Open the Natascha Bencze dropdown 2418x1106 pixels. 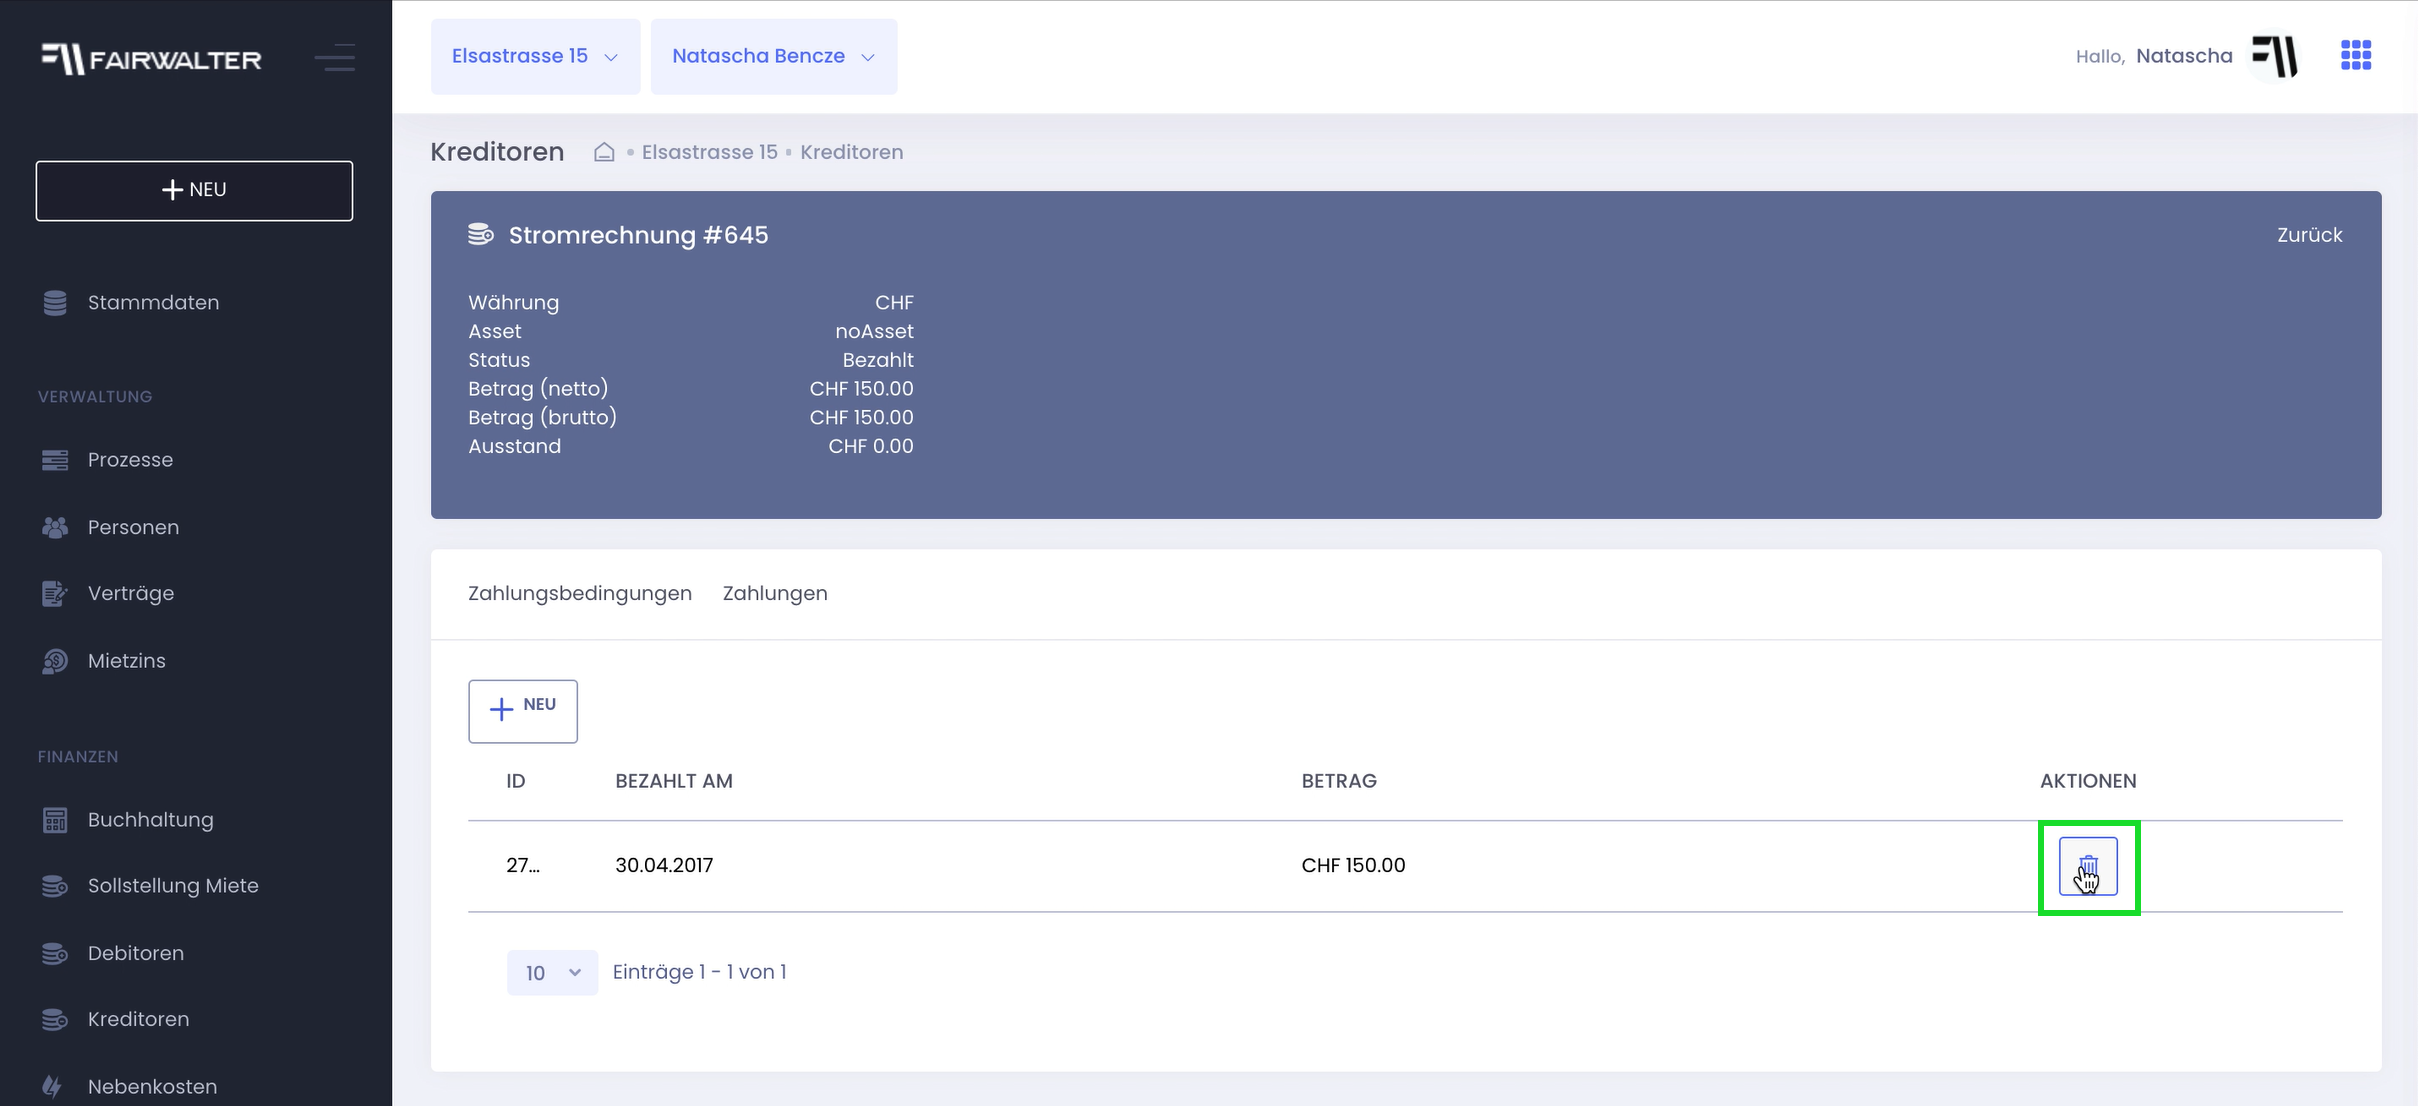(x=774, y=57)
